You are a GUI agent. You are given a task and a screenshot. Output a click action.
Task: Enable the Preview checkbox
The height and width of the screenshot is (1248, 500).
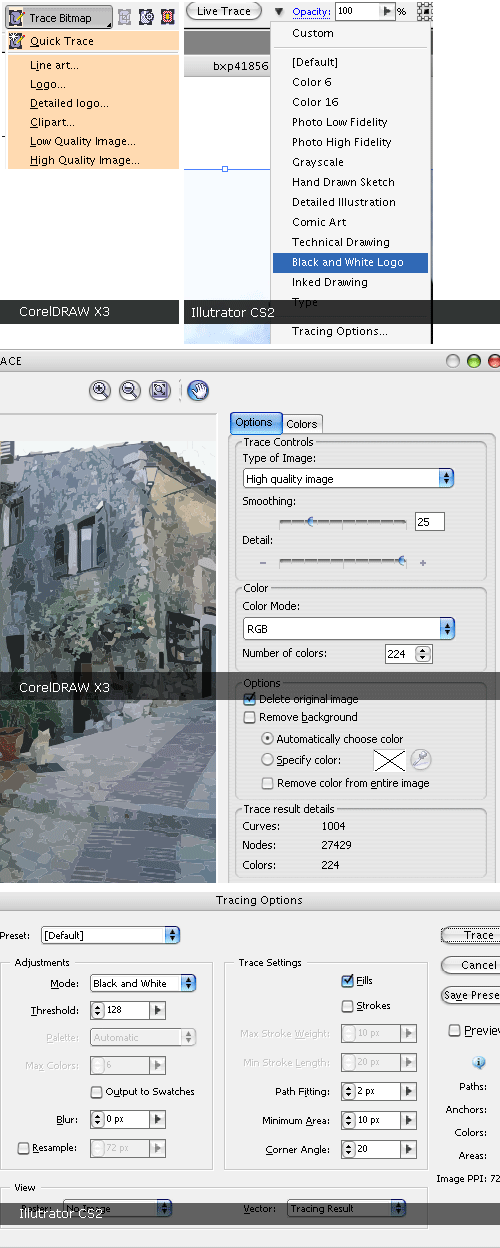click(x=455, y=1030)
